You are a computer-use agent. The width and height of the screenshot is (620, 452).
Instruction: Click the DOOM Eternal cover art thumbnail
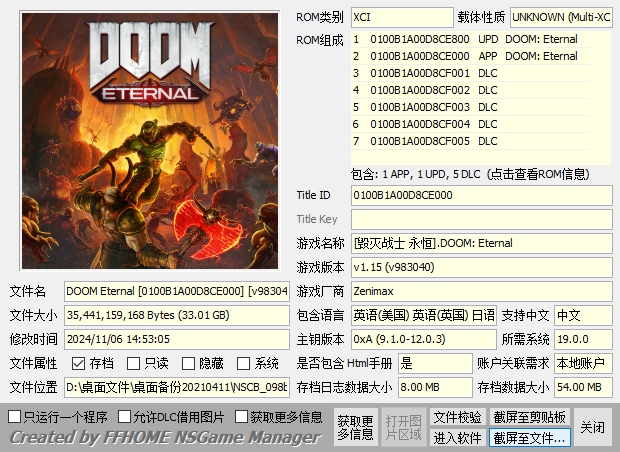[x=150, y=141]
